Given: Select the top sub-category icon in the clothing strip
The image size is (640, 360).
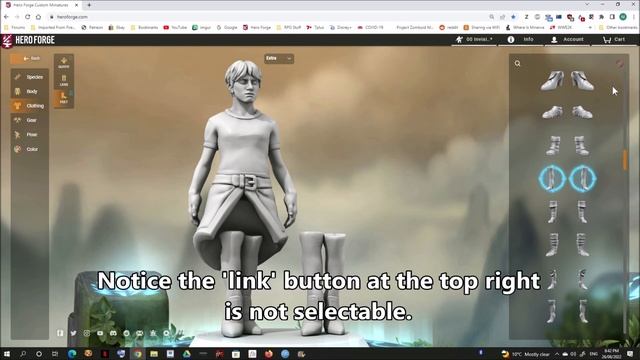Looking at the screenshot, I should click(64, 62).
